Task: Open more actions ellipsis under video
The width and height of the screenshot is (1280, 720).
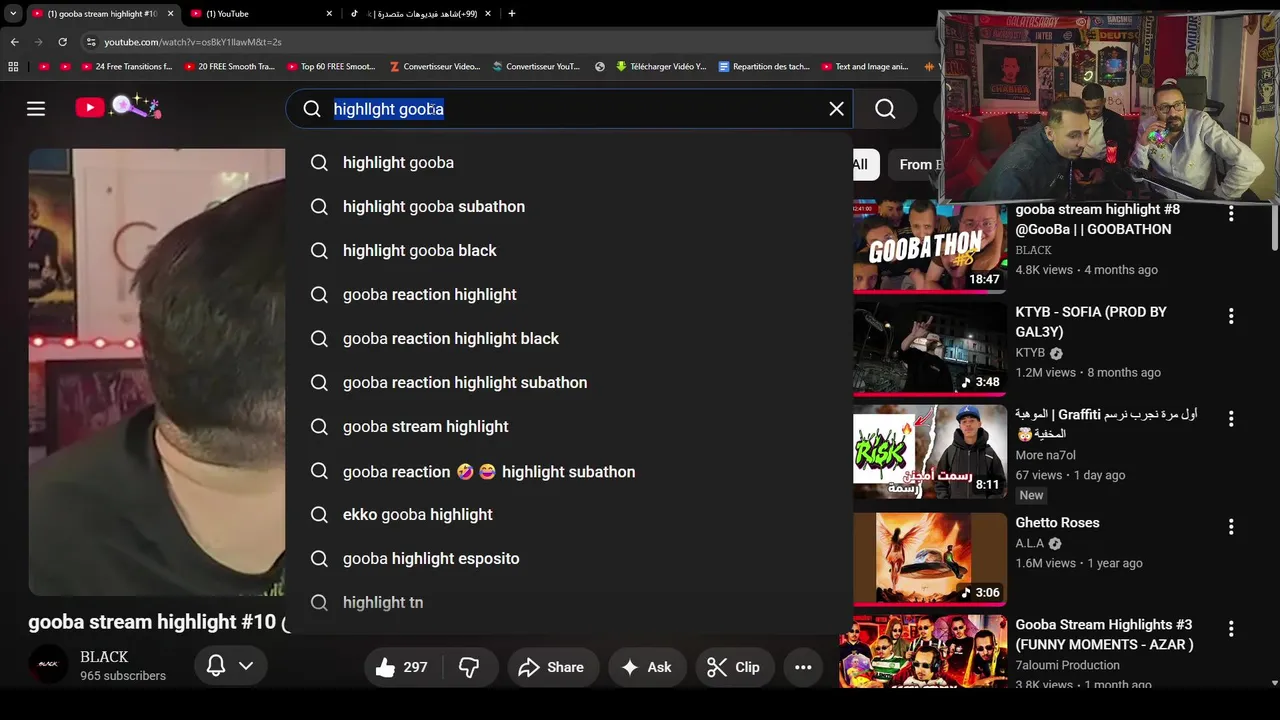Action: click(803, 667)
